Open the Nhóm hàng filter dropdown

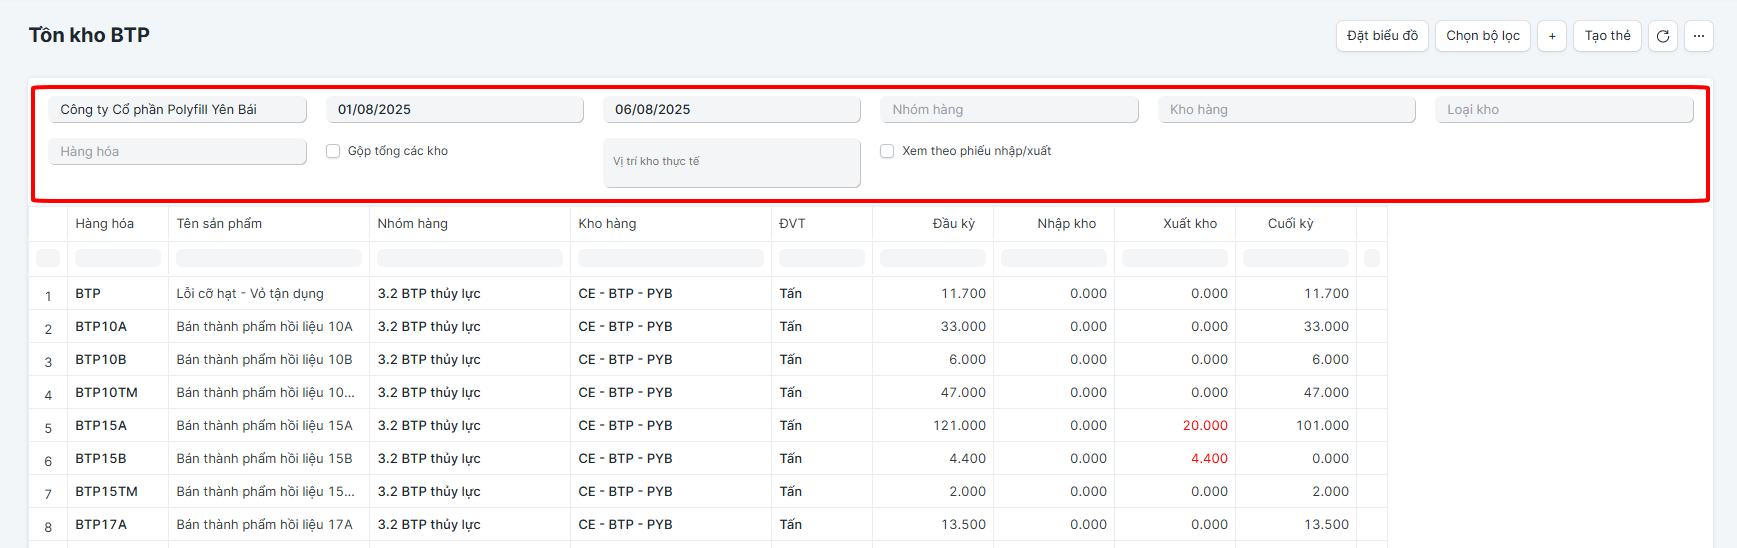pos(1009,110)
